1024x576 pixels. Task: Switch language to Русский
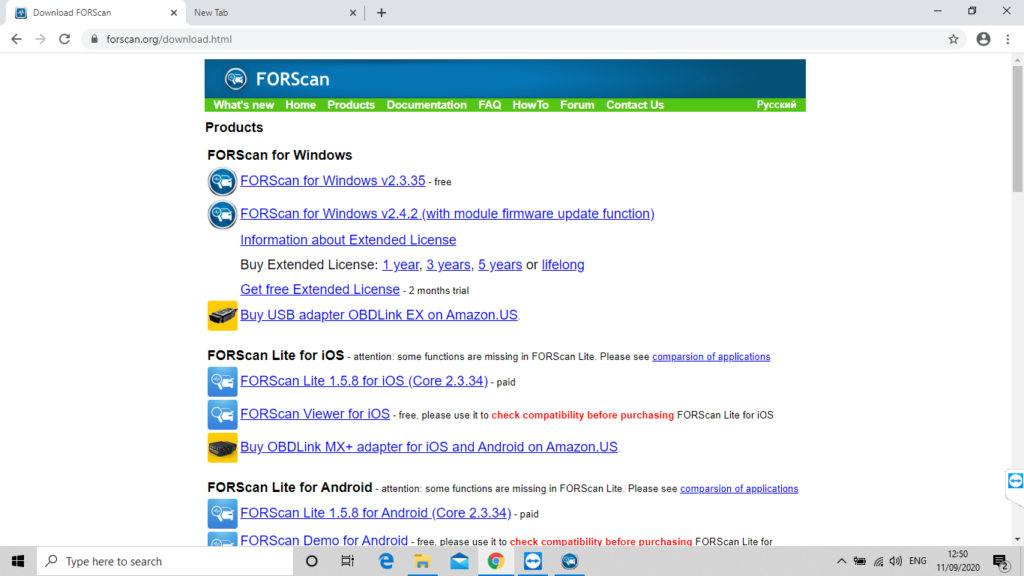pos(776,105)
